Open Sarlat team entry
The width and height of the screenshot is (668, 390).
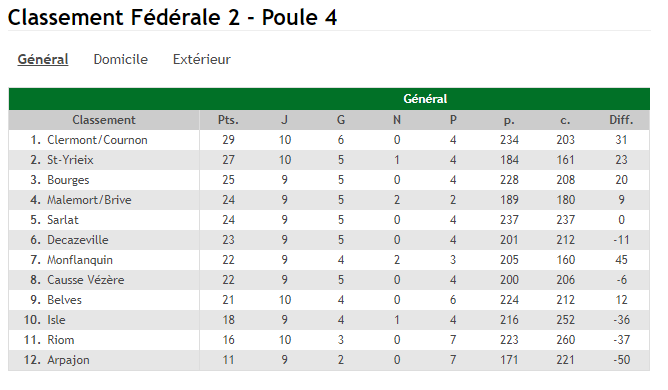[x=63, y=220]
